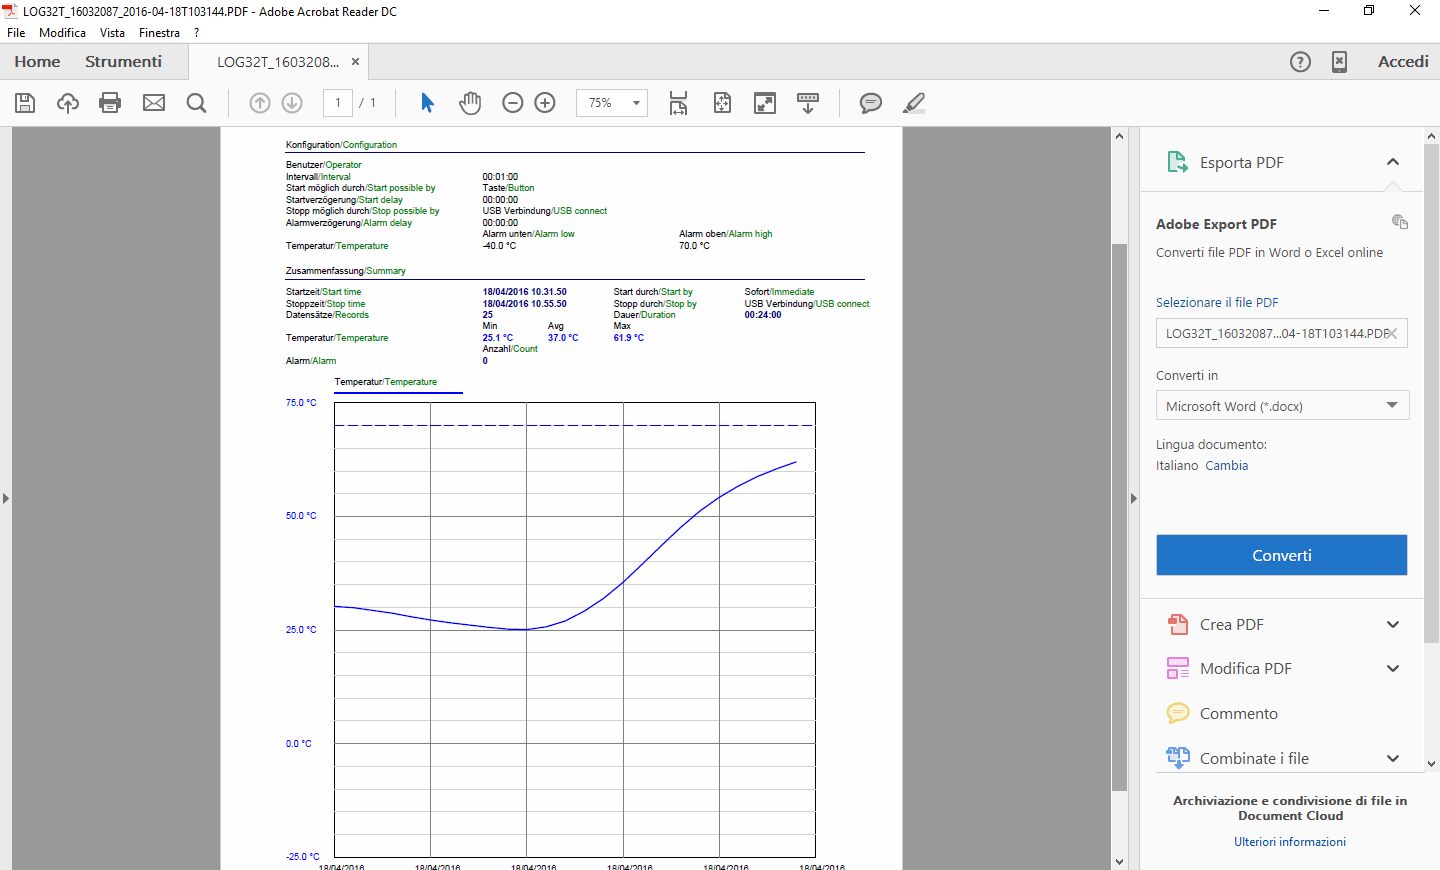Click the page number input field
The height and width of the screenshot is (870, 1440).
[x=338, y=103]
